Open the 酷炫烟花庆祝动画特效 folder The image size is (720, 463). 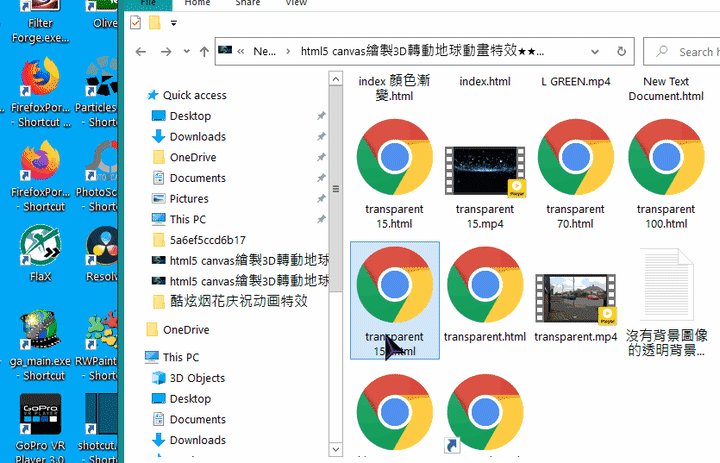[x=238, y=301]
